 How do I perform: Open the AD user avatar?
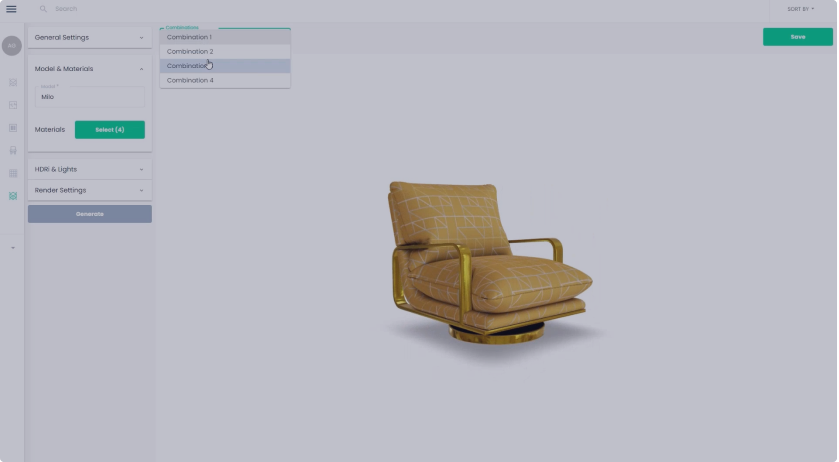tap(12, 46)
